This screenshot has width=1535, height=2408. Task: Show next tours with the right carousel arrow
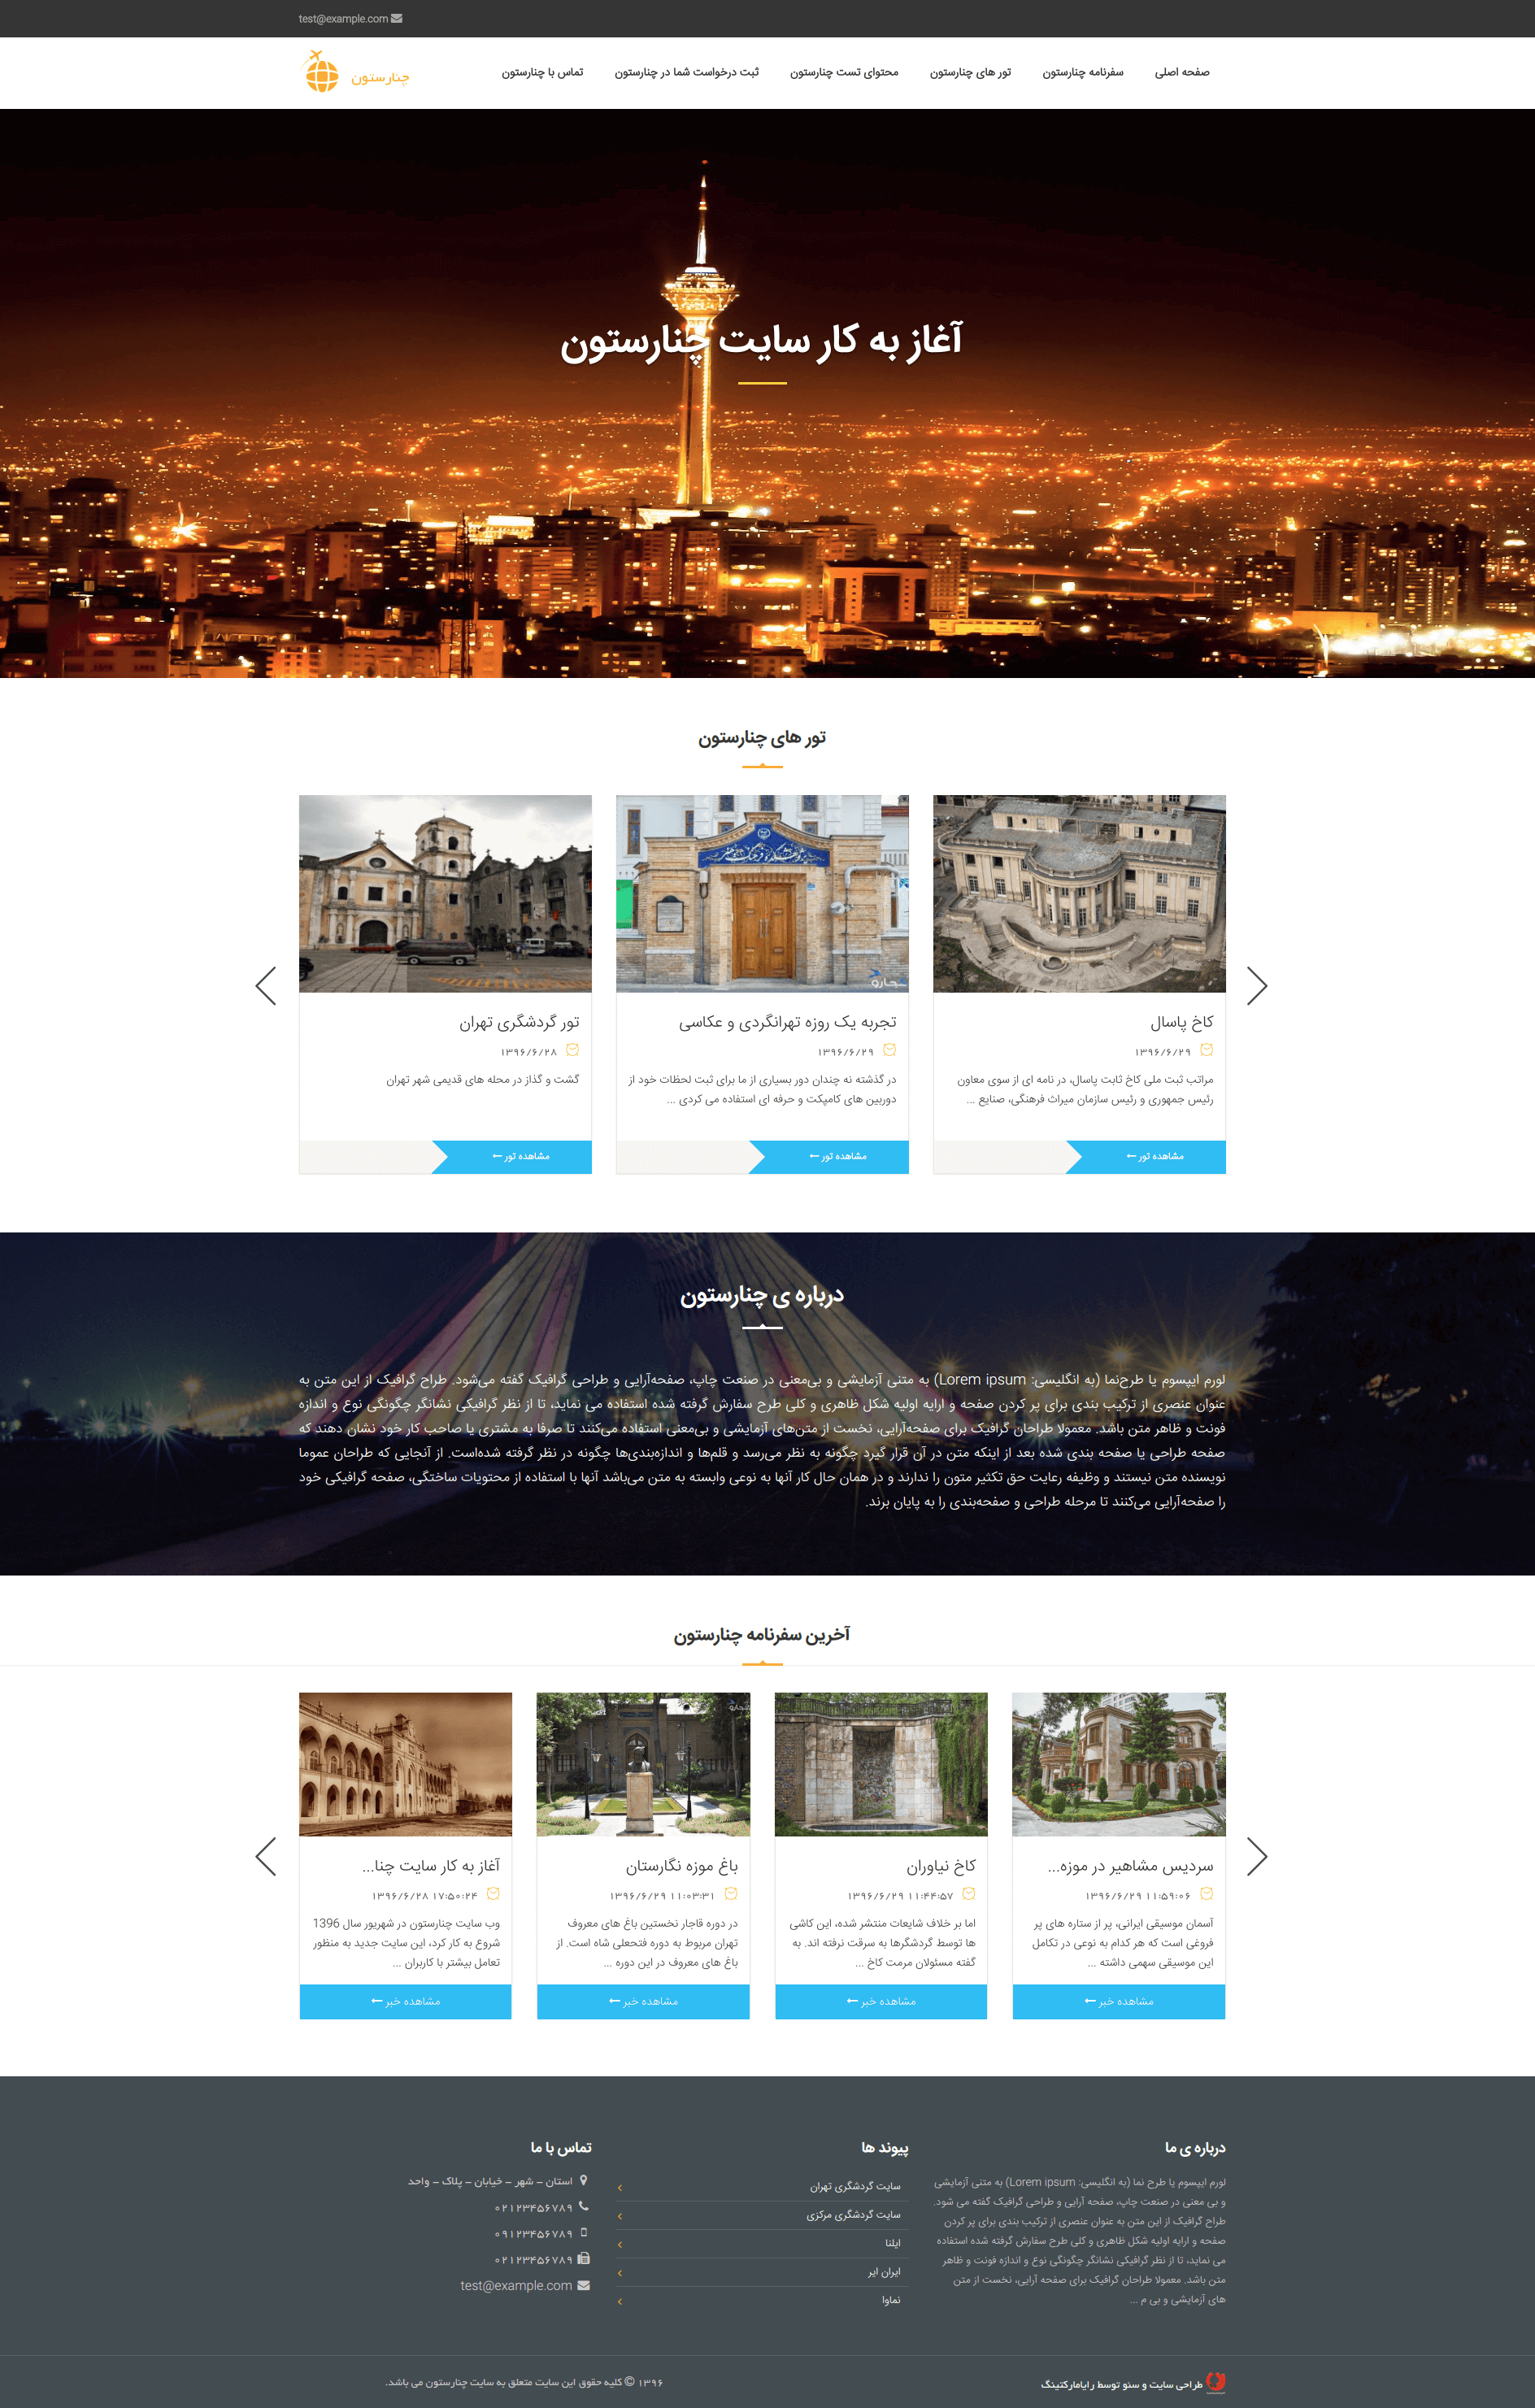click(1257, 986)
